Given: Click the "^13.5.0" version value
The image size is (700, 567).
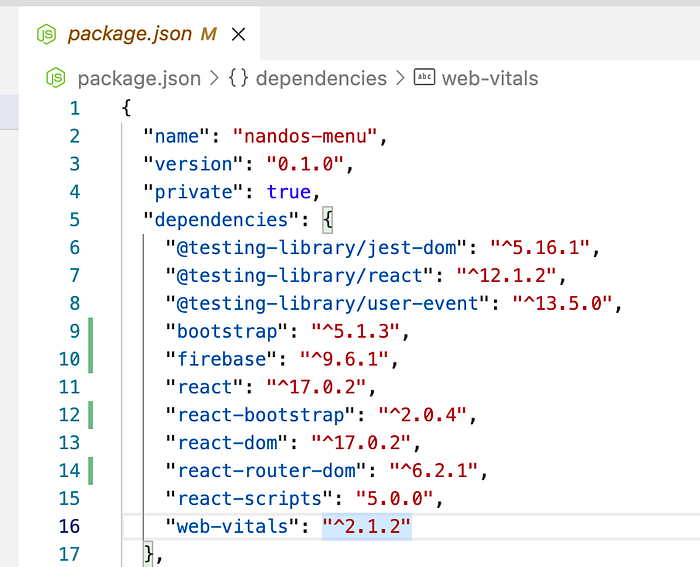Looking at the screenshot, I should [562, 304].
